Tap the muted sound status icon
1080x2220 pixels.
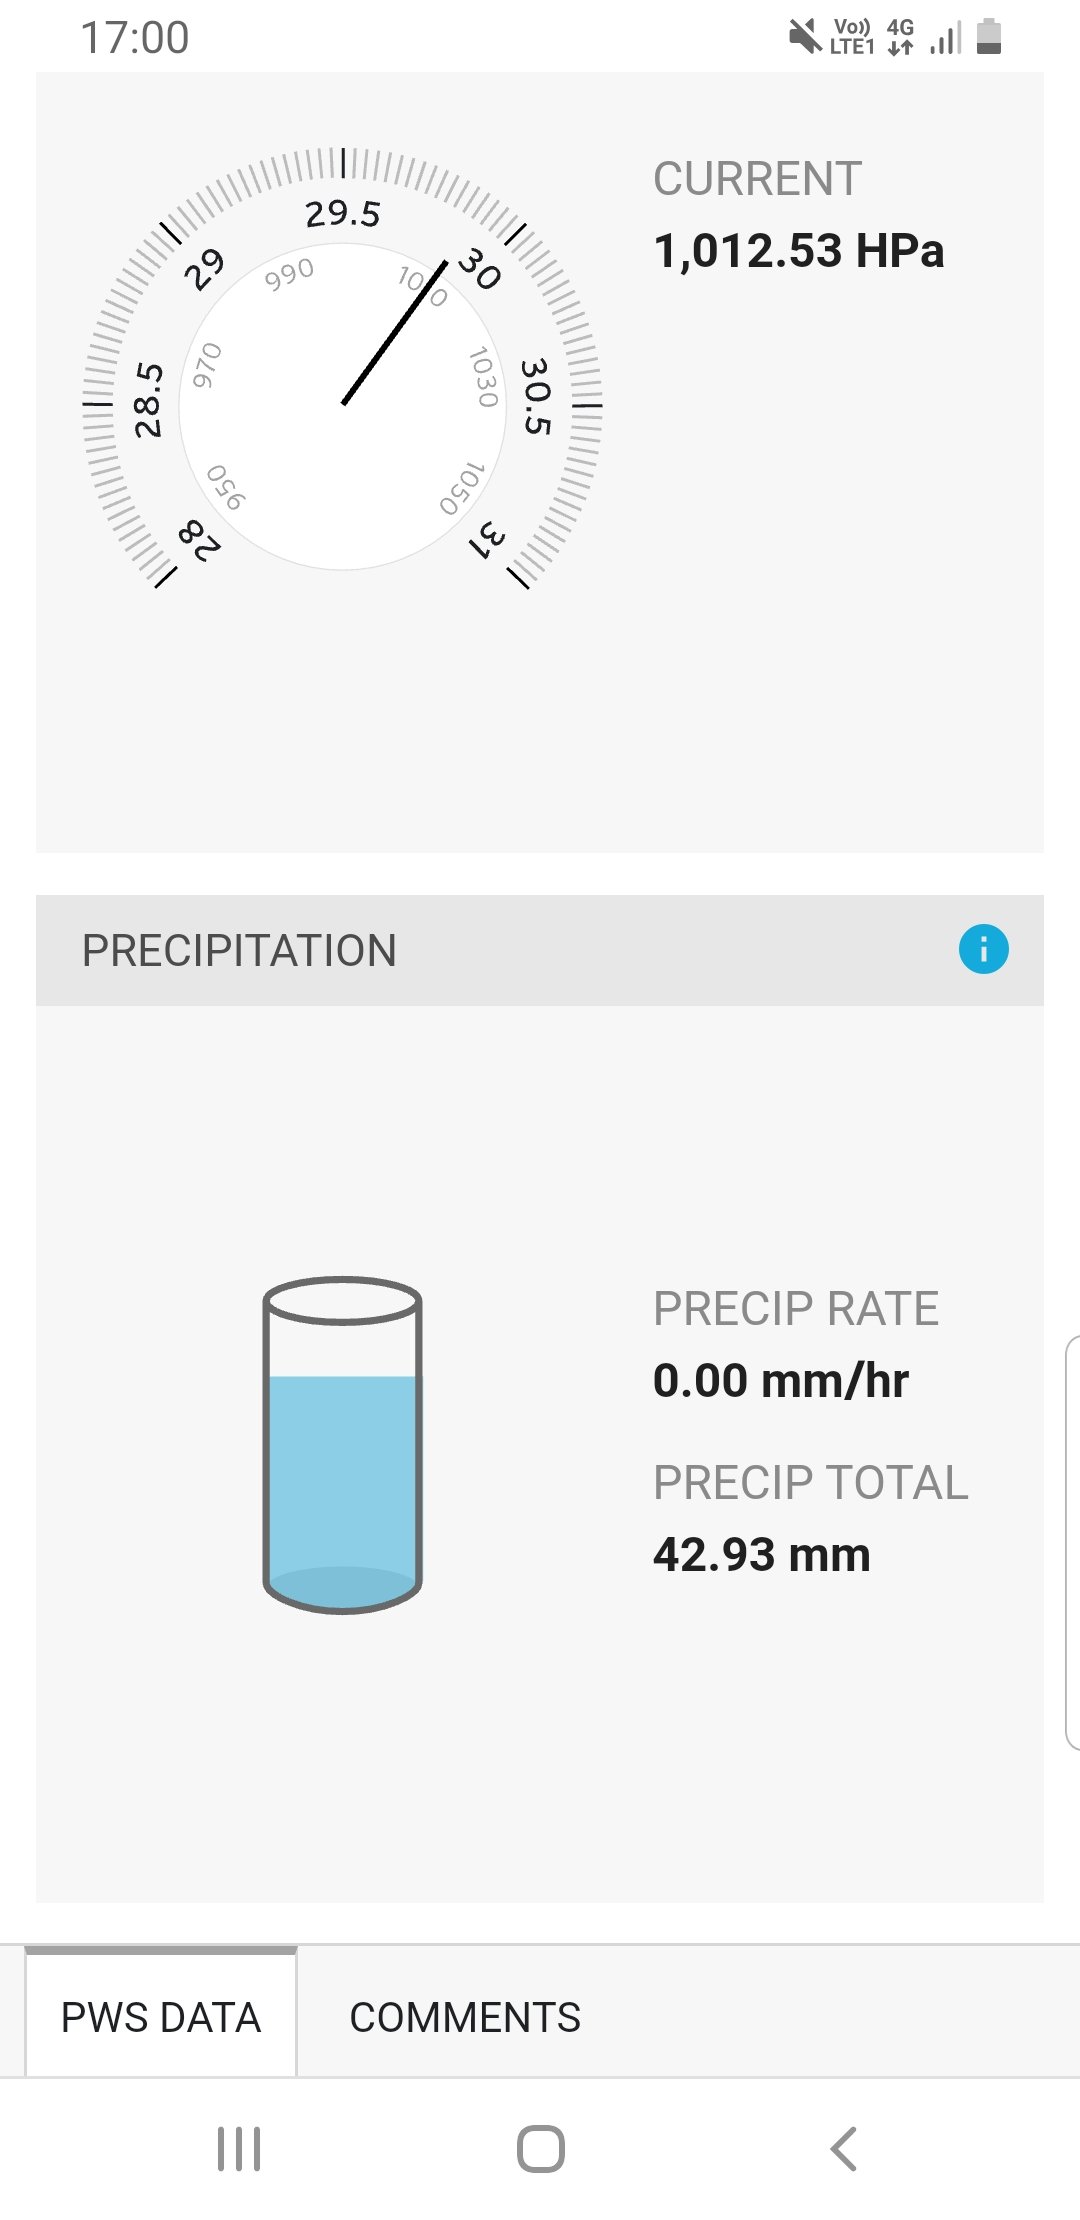click(x=805, y=37)
